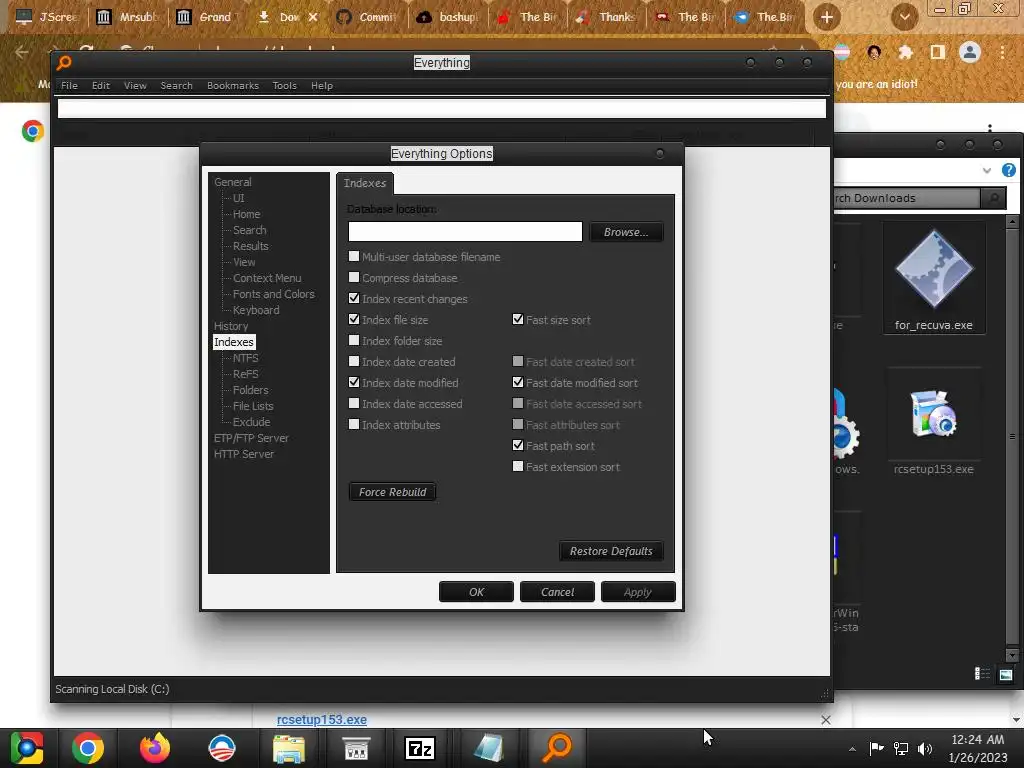
Task: Click the Cancel button
Action: point(557,592)
